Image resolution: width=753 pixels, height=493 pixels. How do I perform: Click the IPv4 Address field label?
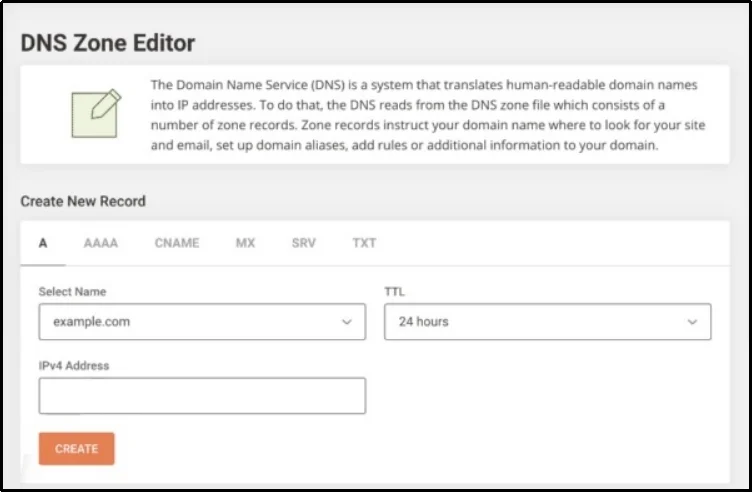click(x=74, y=366)
